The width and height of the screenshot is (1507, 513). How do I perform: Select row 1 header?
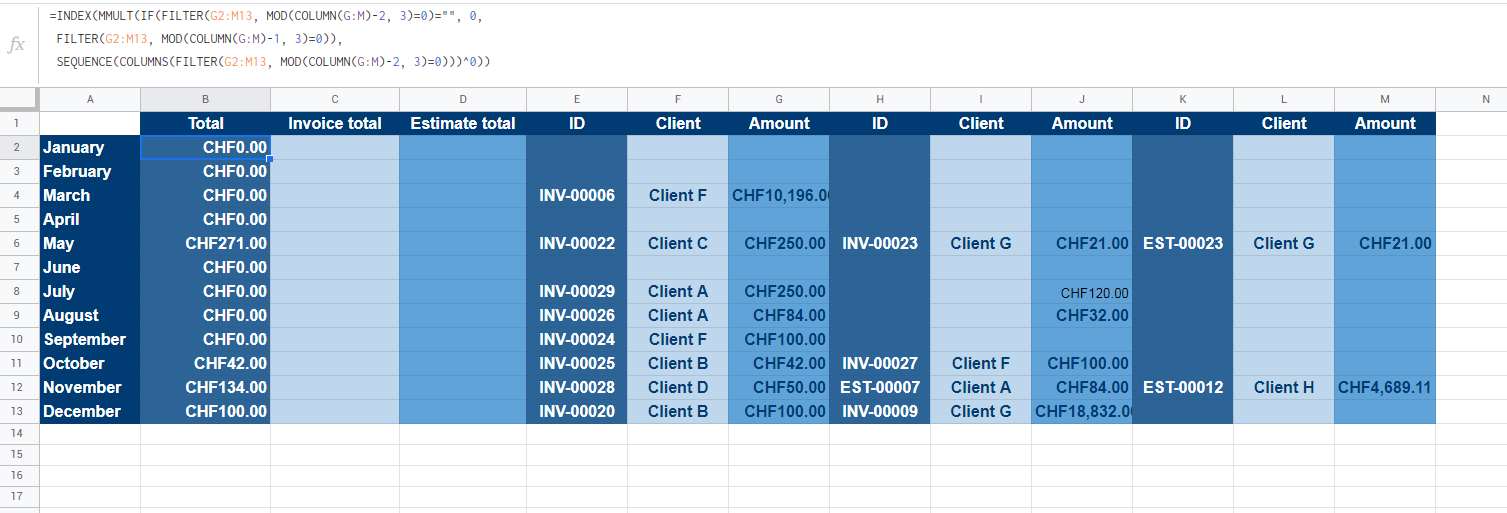coord(20,123)
